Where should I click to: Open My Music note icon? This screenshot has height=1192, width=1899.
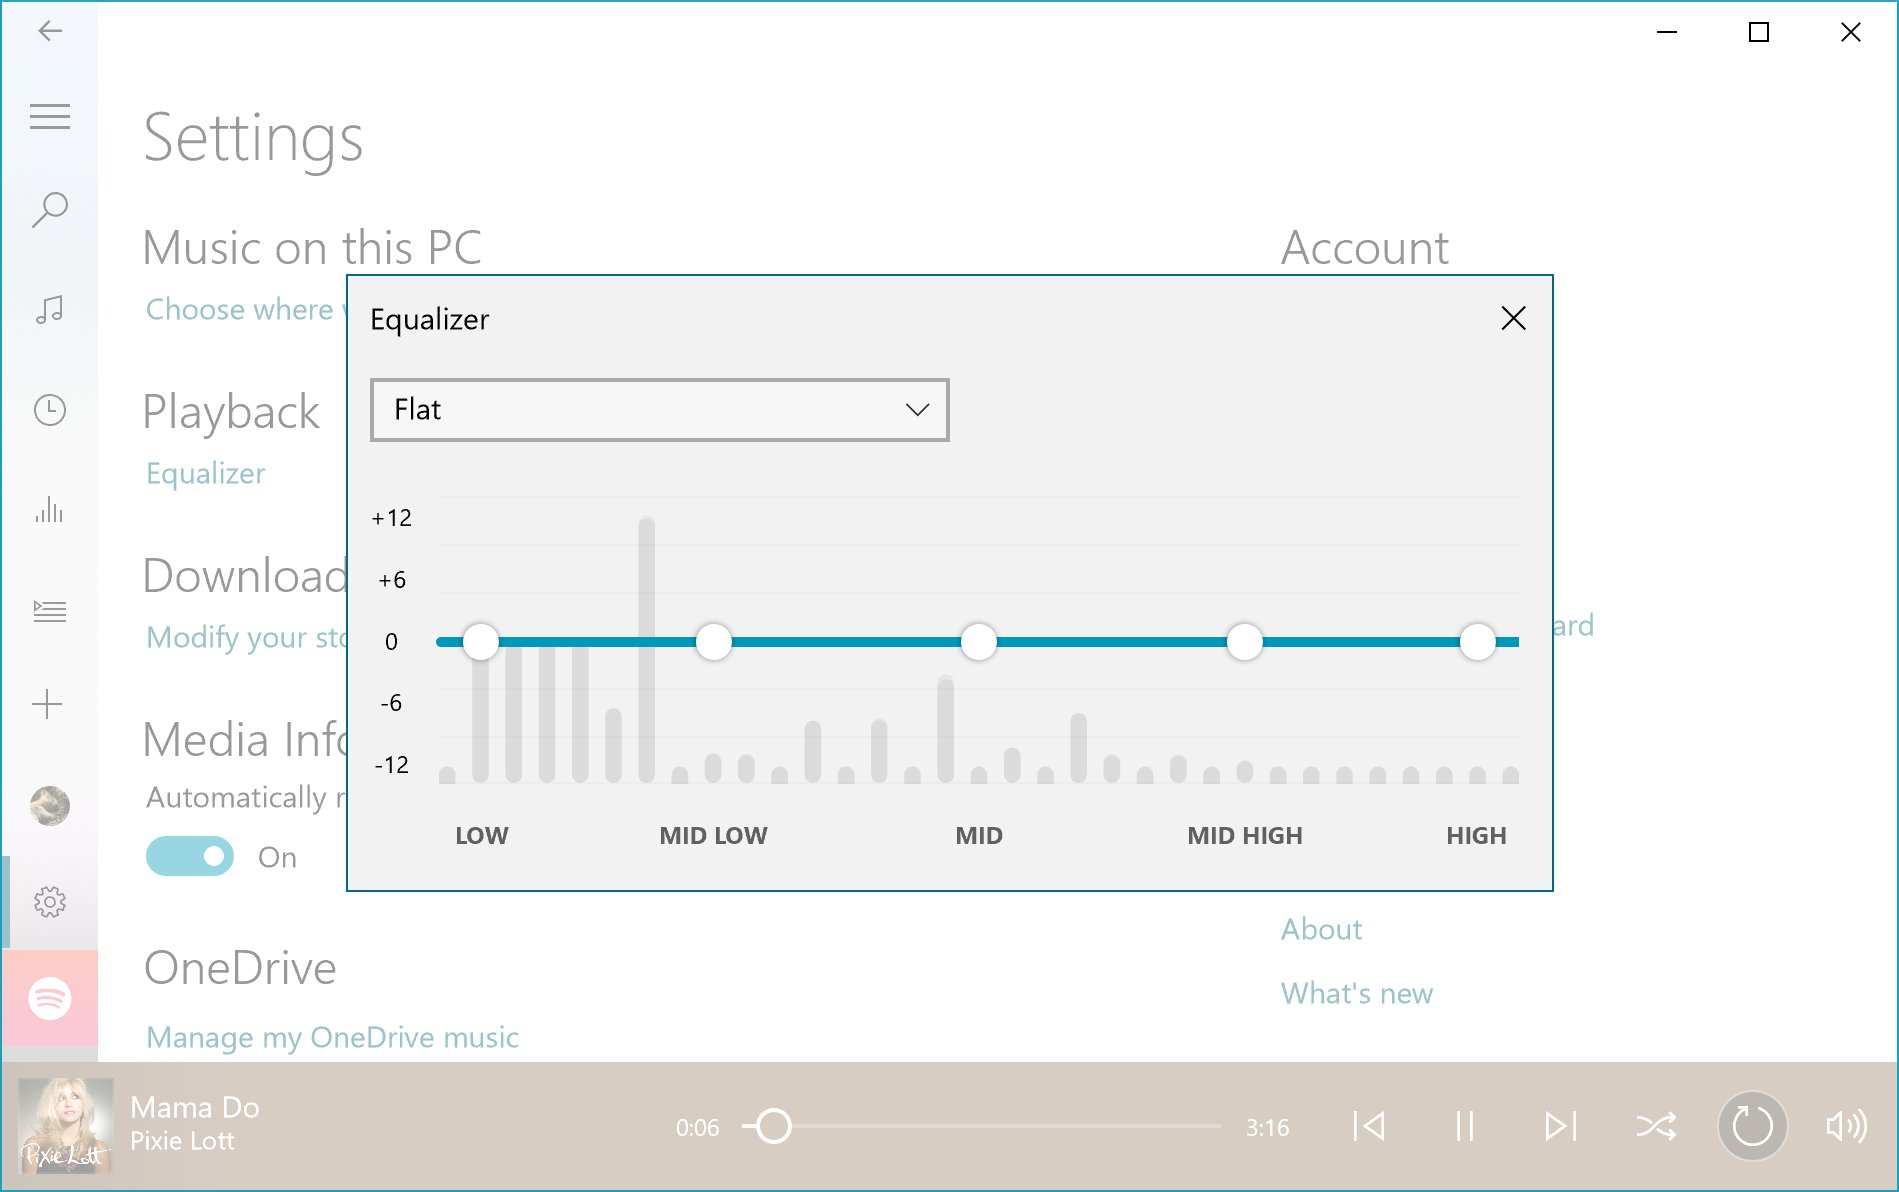(50, 310)
